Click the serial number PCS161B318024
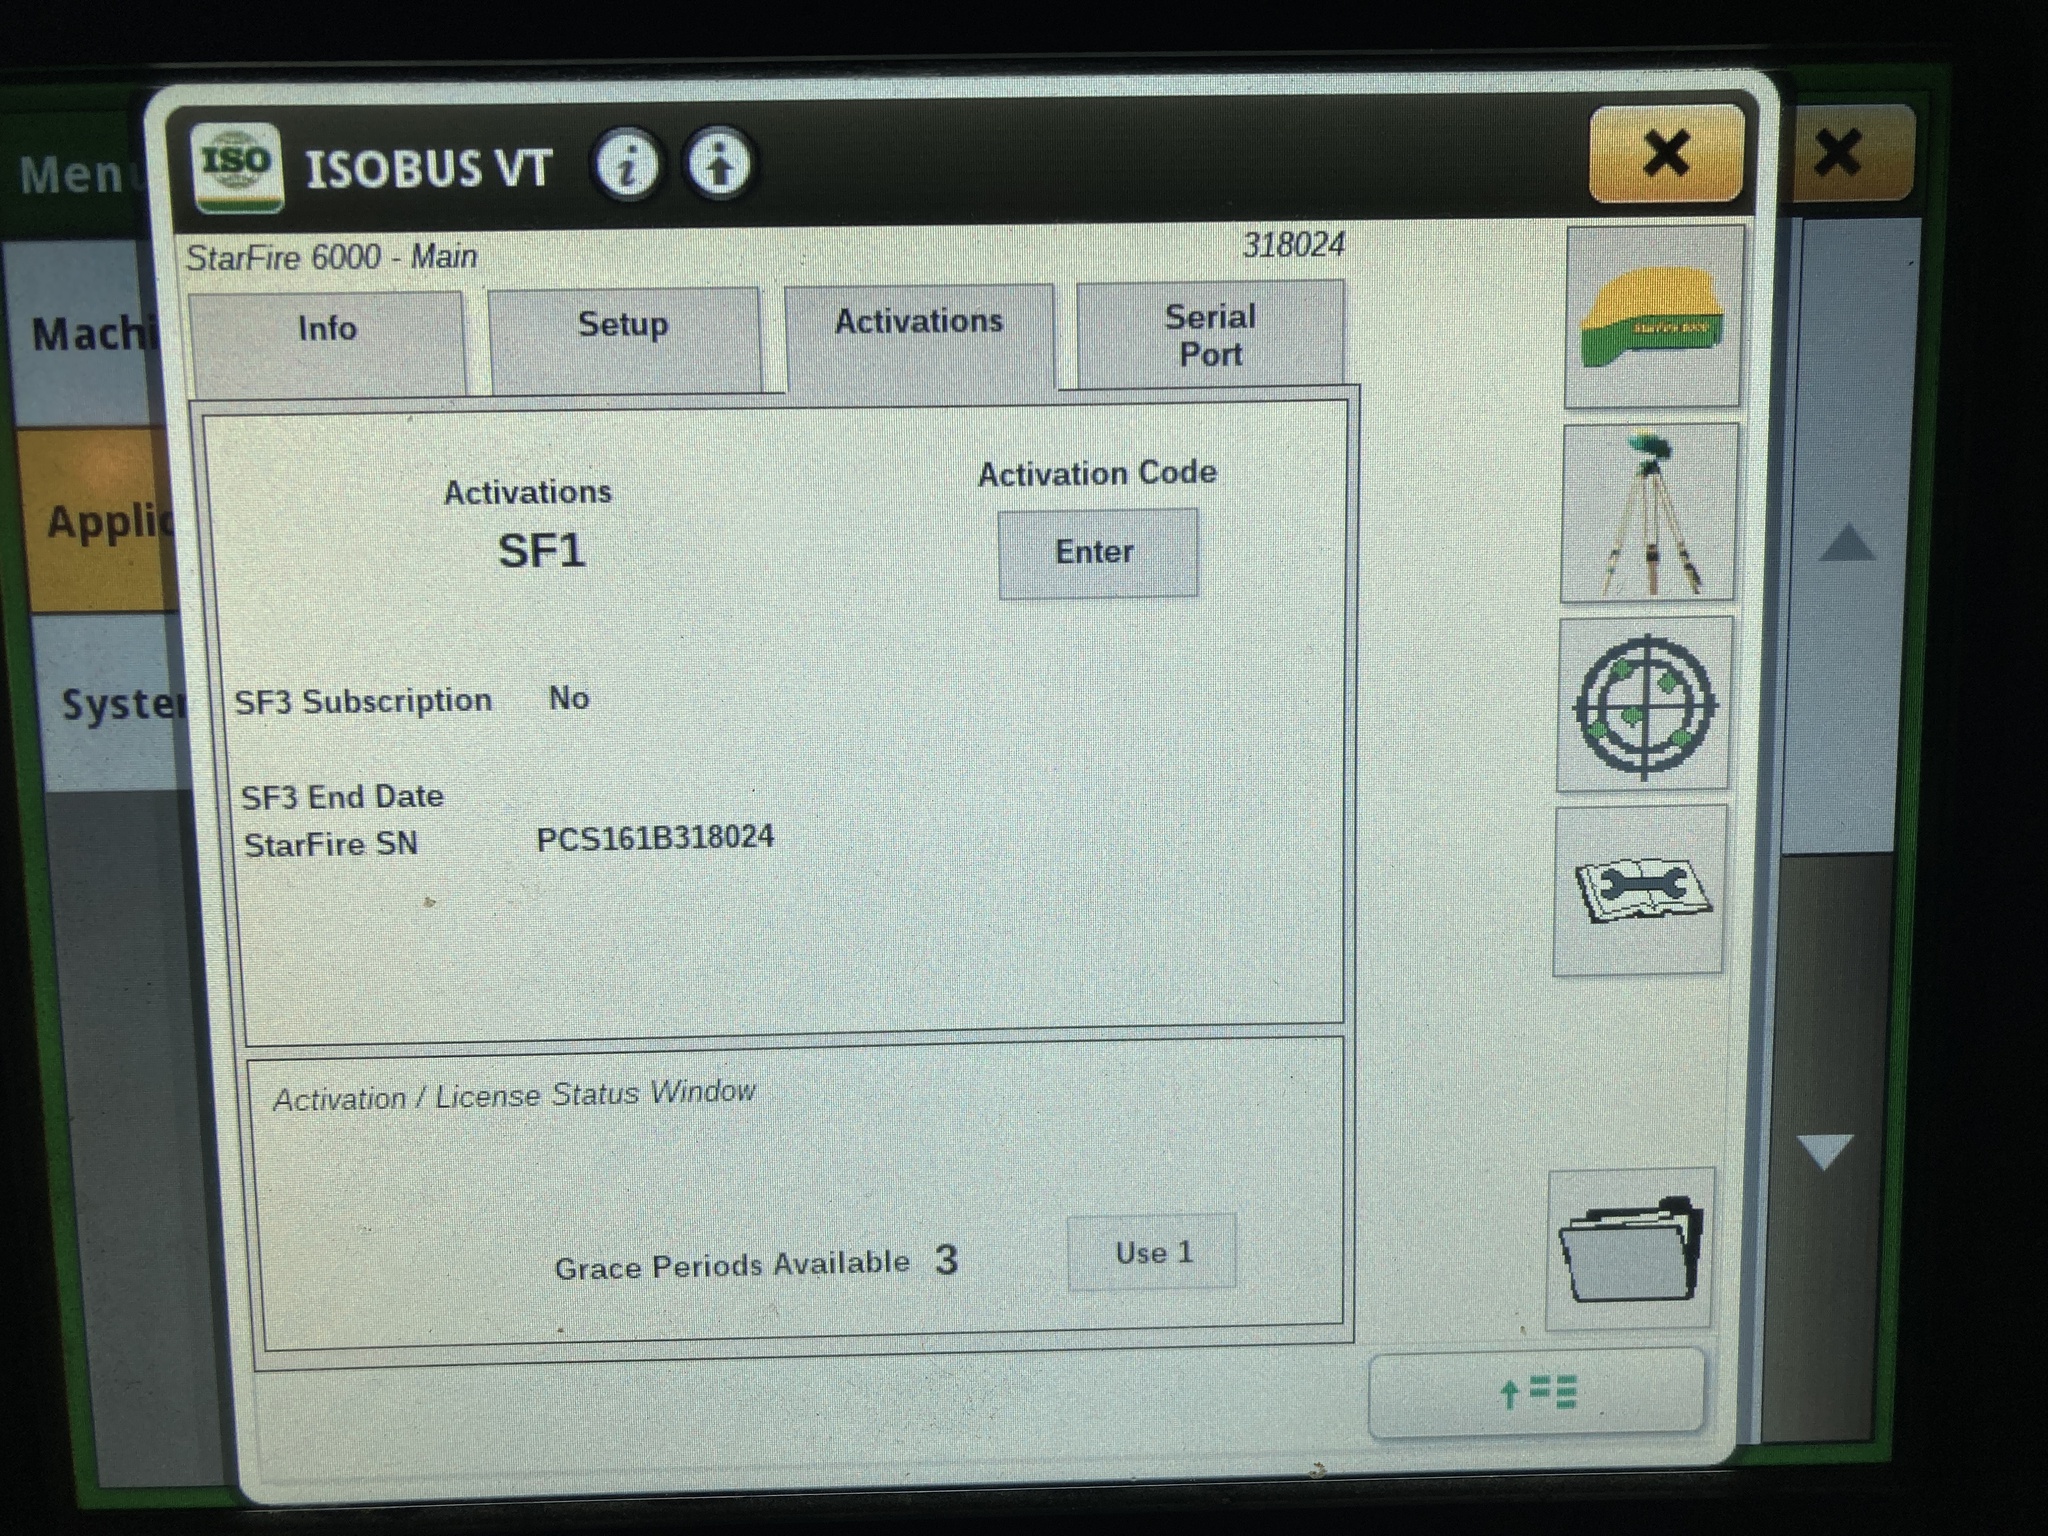Image resolution: width=2048 pixels, height=1536 pixels. click(655, 837)
